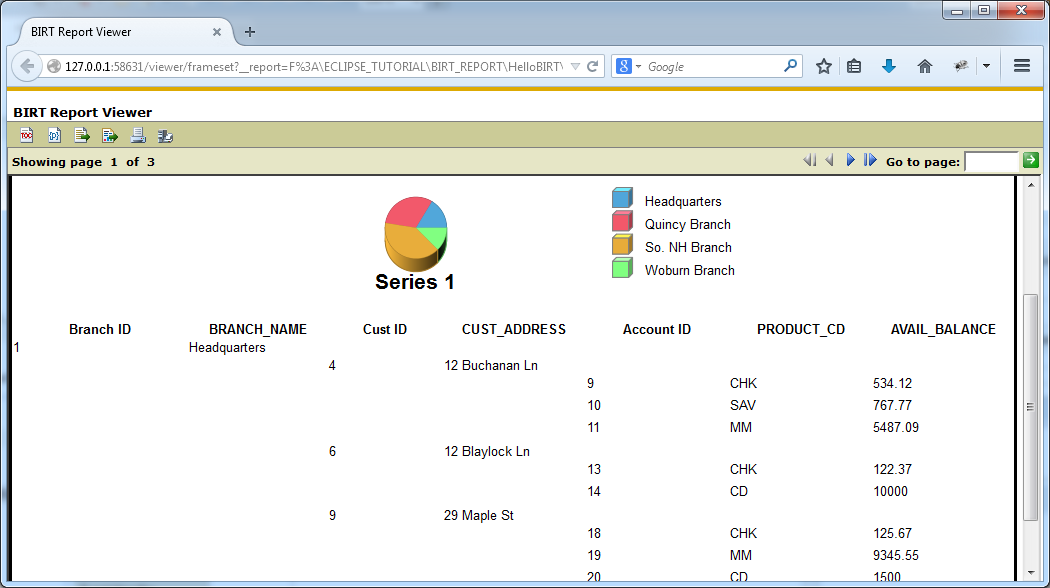The height and width of the screenshot is (588, 1050).
Task: Go to the next report page
Action: [850, 160]
